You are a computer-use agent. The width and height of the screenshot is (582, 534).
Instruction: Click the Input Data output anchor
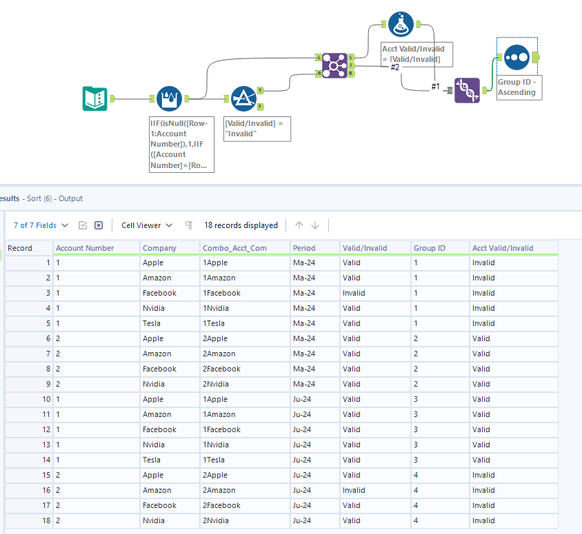(112, 99)
